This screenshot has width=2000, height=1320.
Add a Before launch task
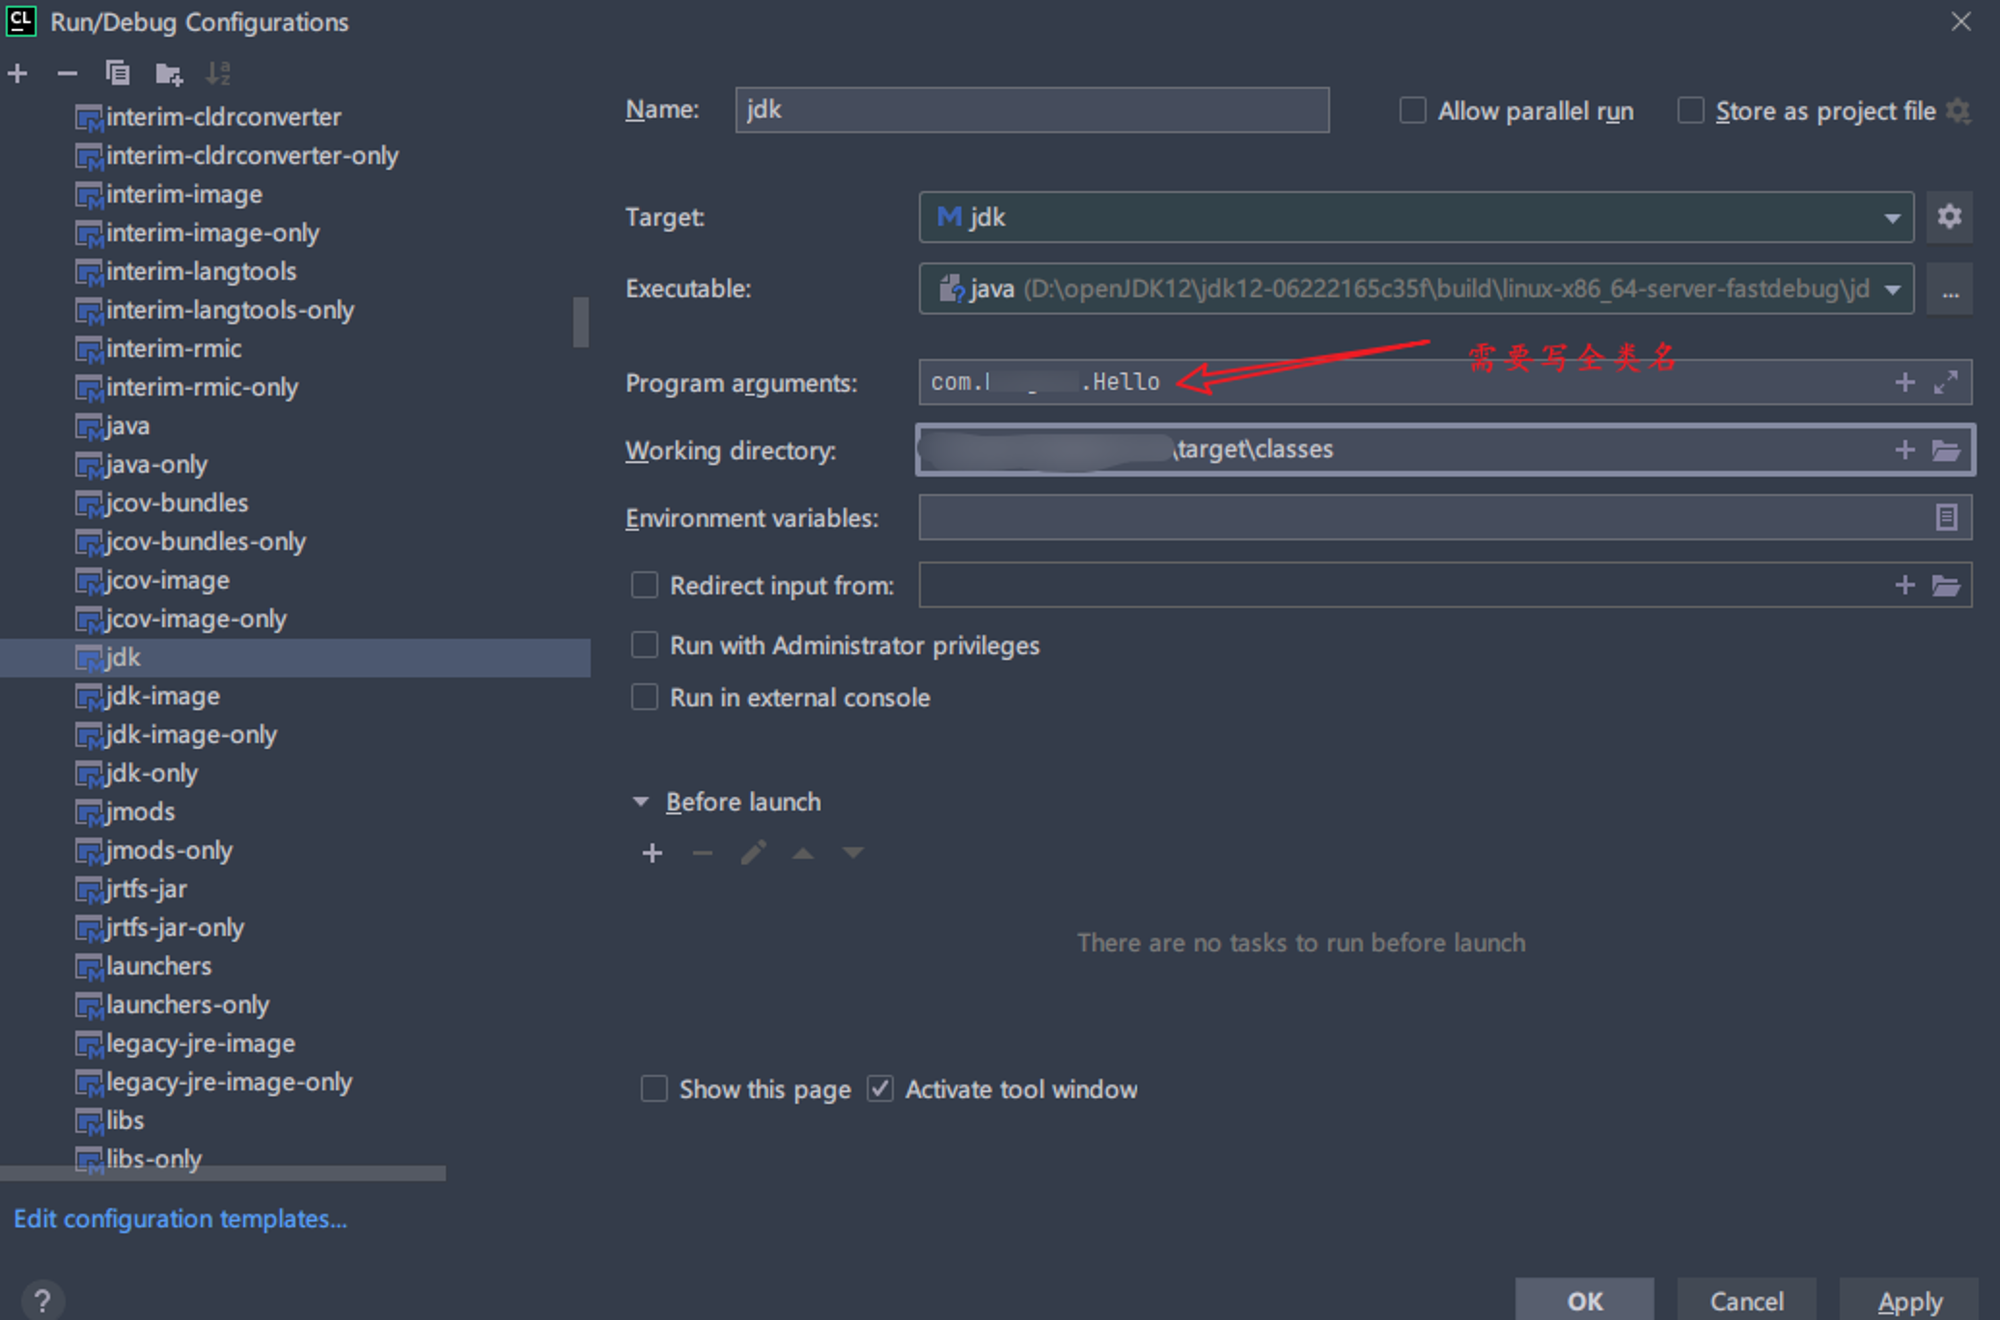pos(652,853)
